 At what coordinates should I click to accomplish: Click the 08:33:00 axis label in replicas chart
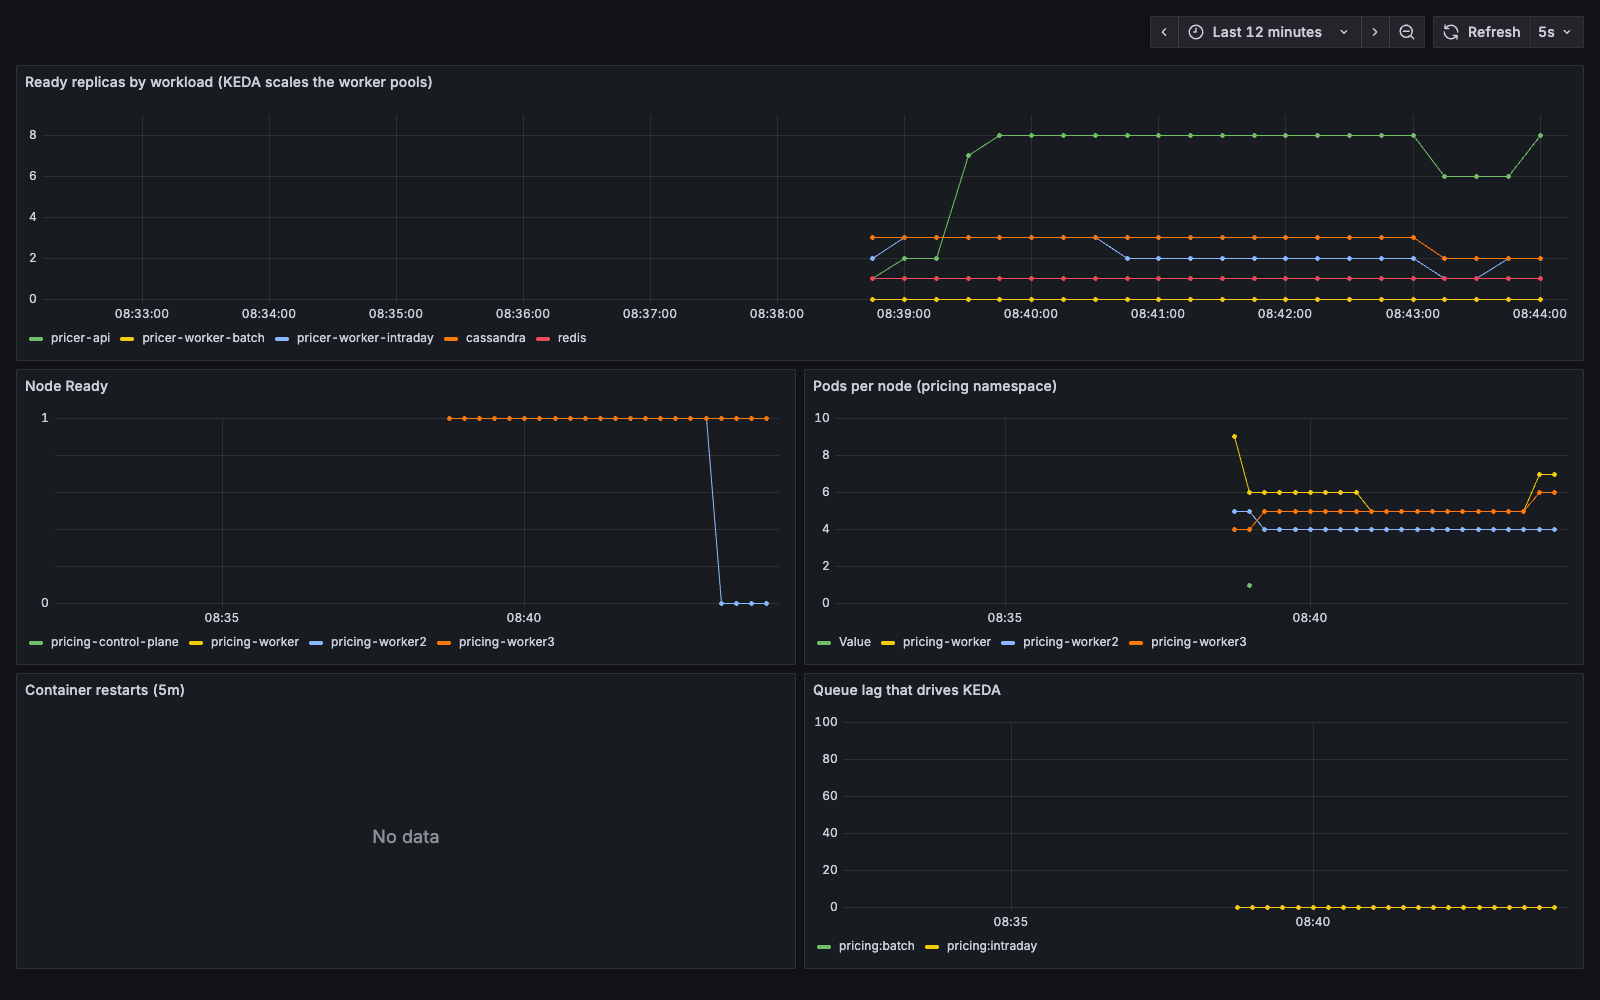click(x=142, y=314)
